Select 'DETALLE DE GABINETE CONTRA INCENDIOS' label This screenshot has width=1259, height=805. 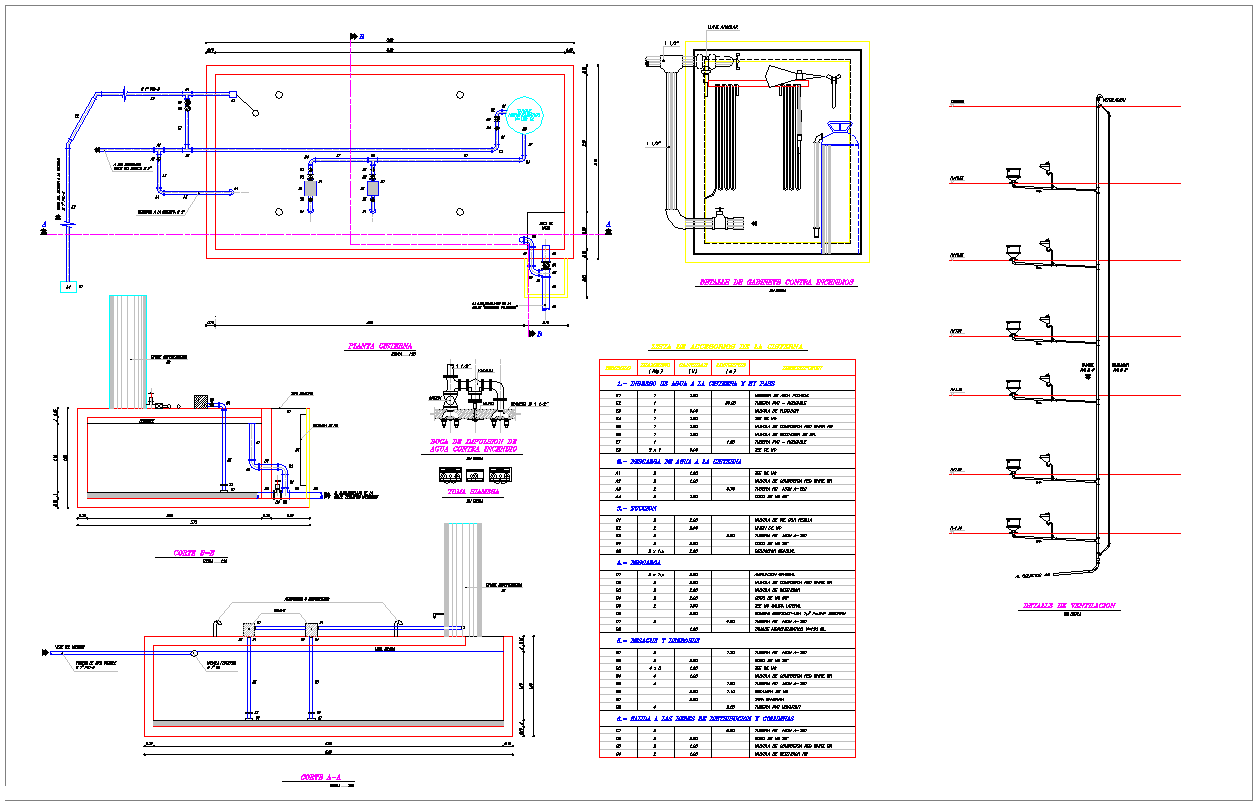pos(773,283)
